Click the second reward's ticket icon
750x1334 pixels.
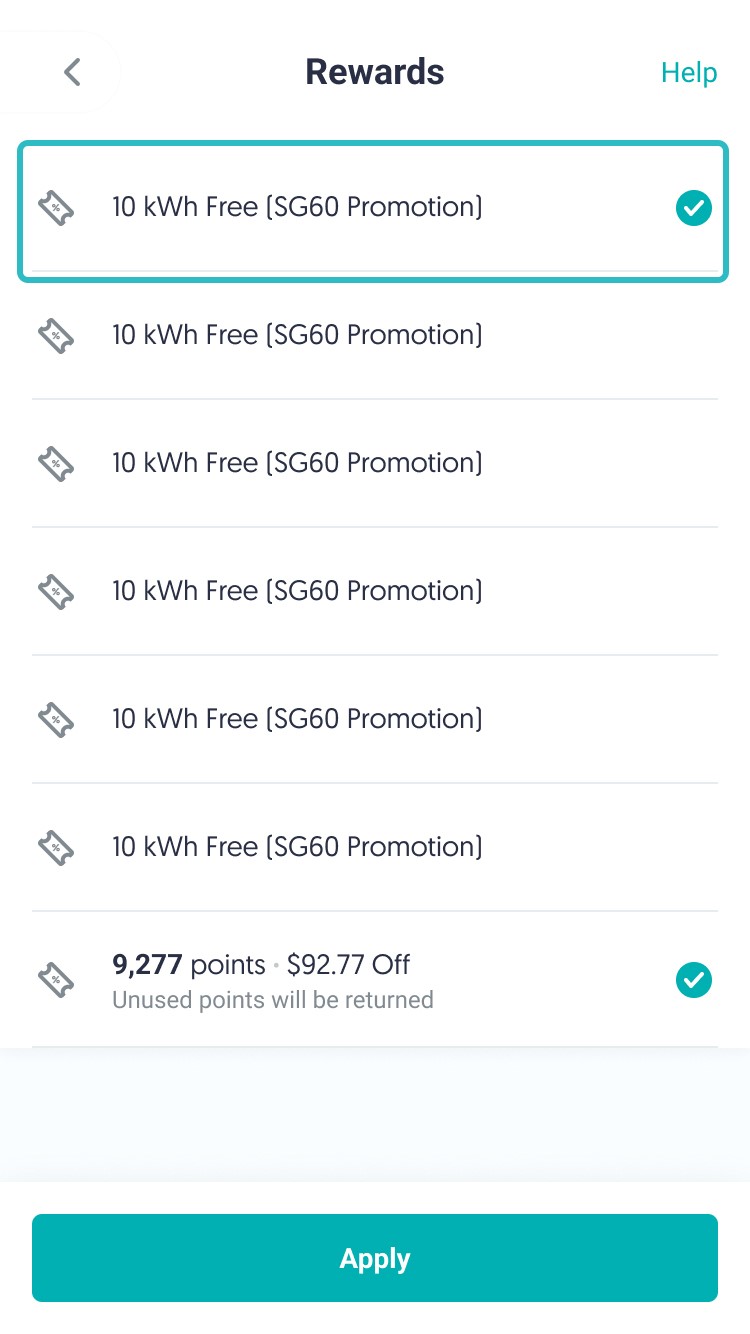point(56,336)
